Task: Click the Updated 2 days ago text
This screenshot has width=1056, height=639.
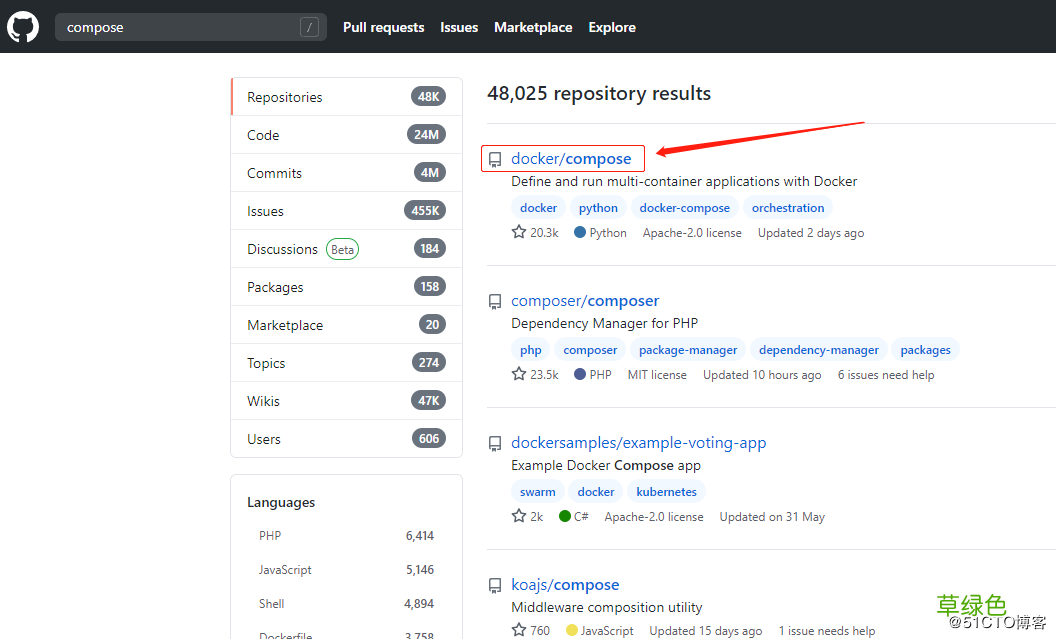Action: point(811,233)
